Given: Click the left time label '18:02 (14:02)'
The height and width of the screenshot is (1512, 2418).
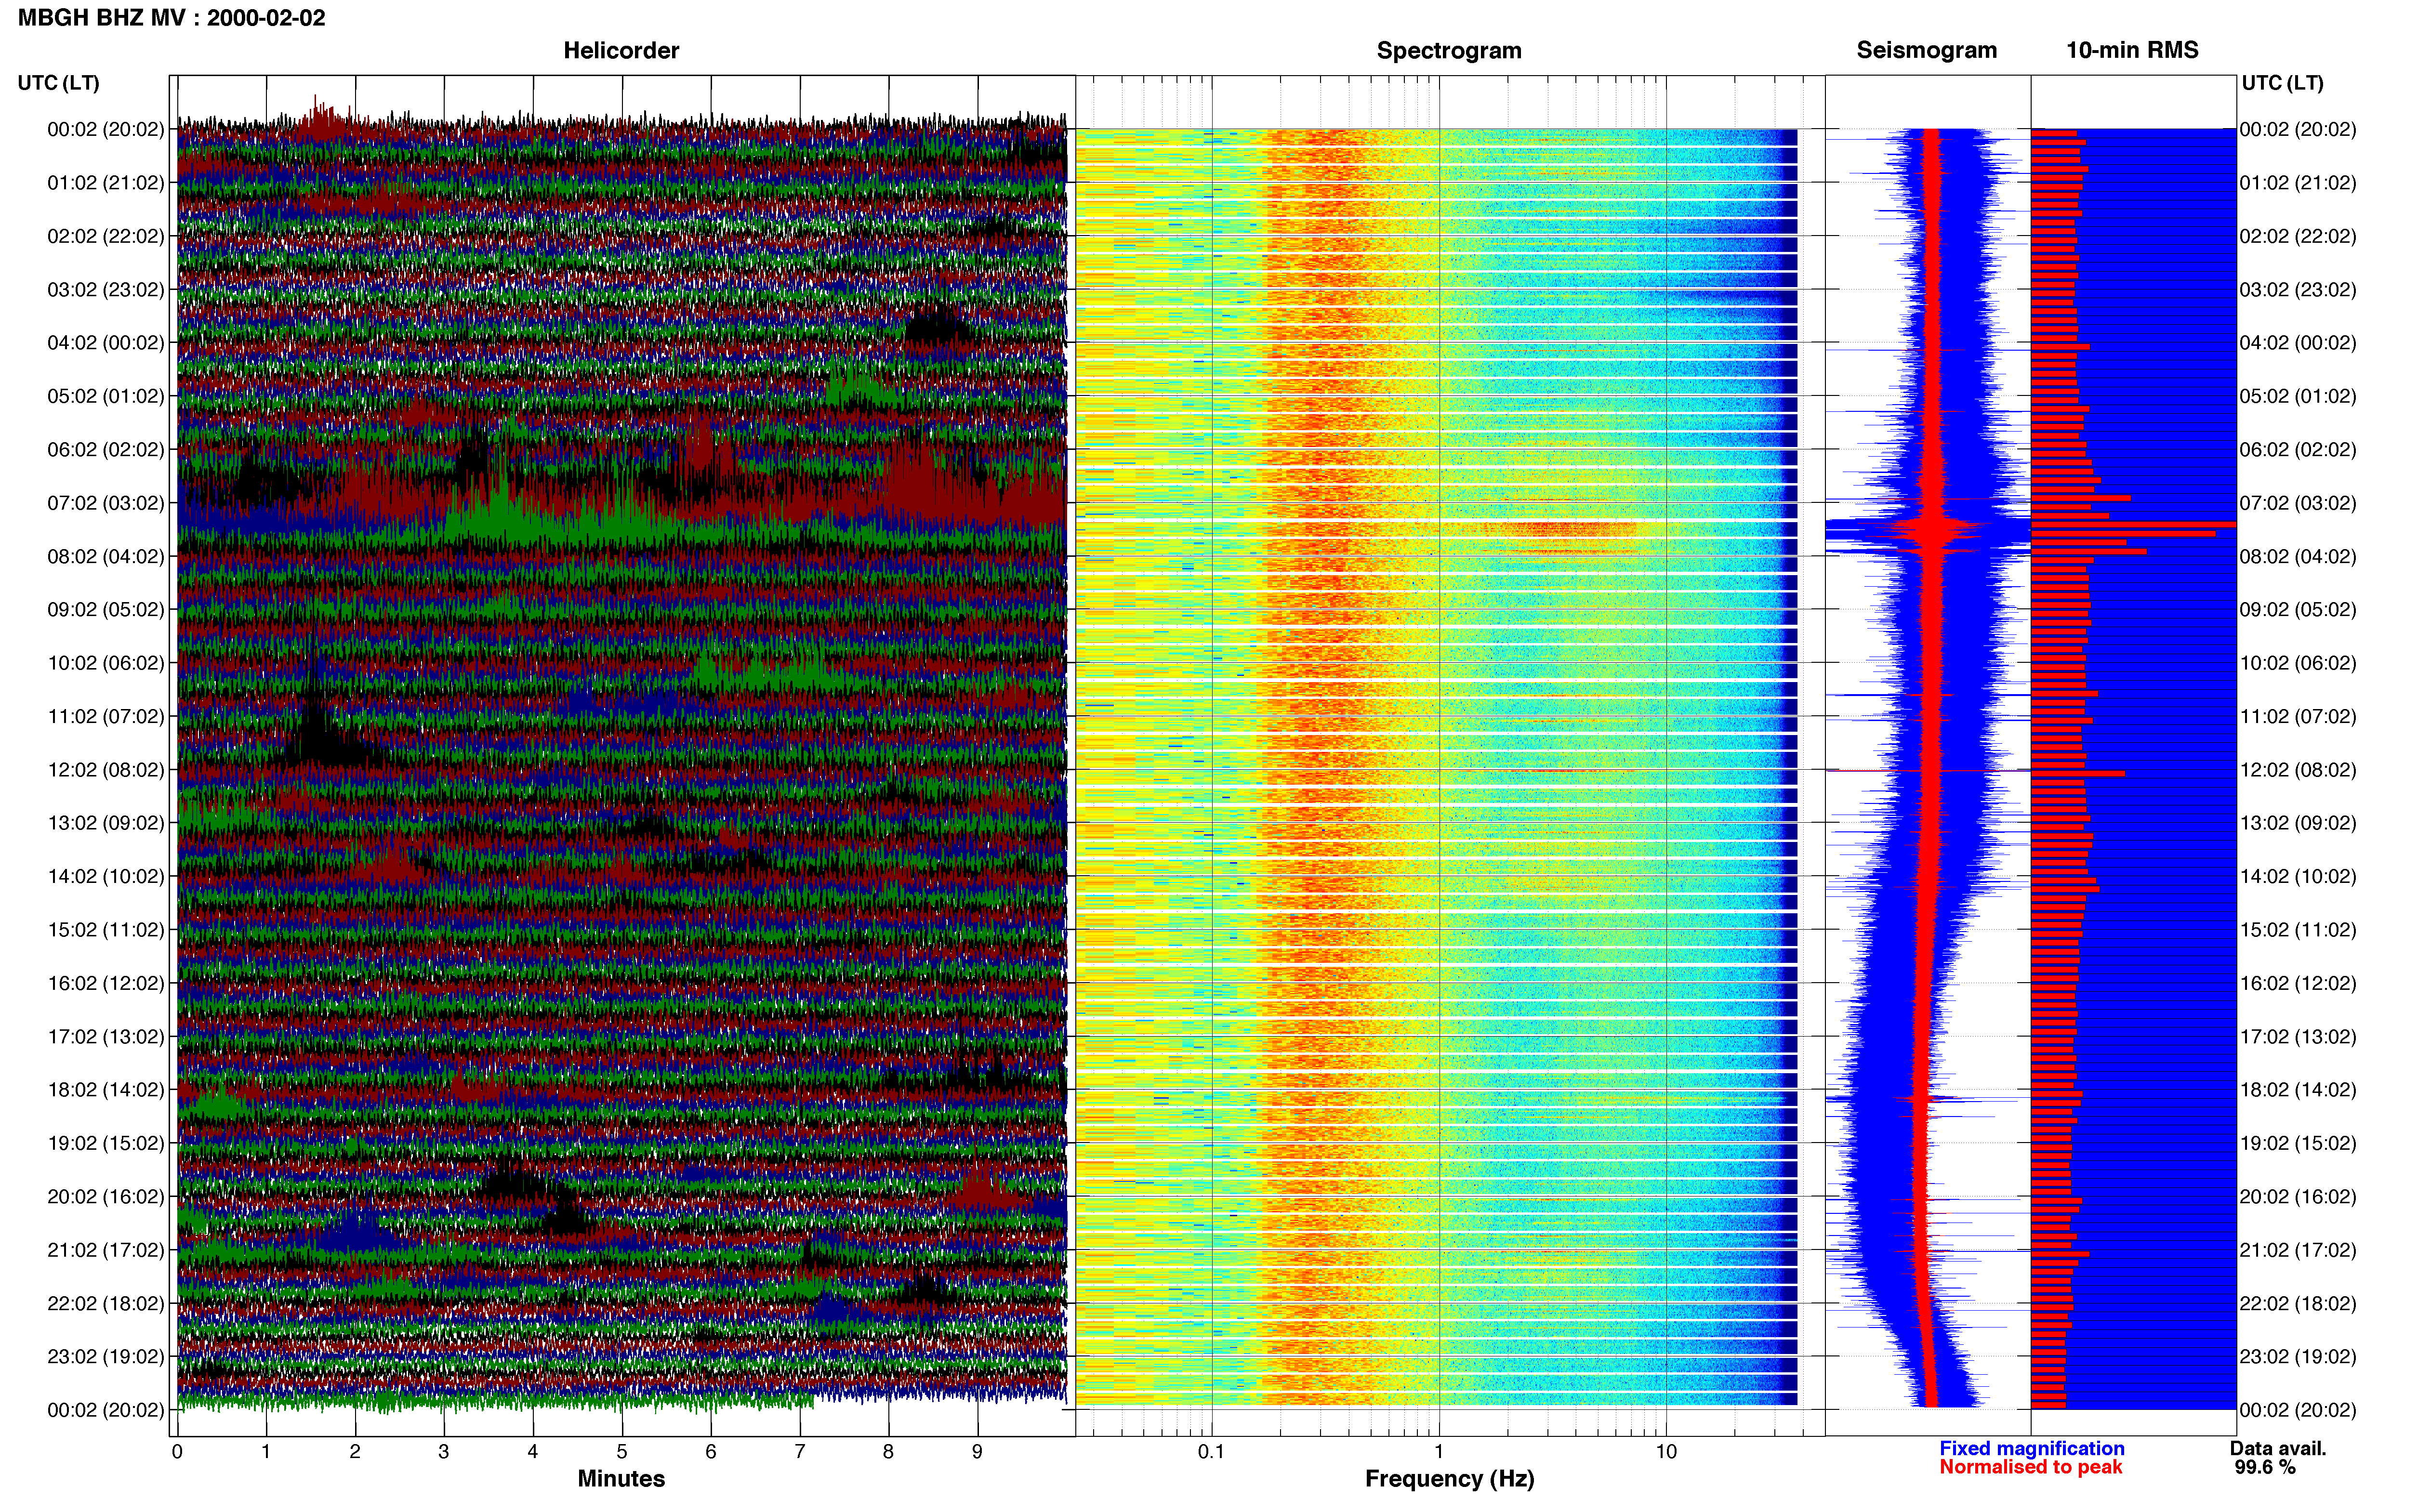Looking at the screenshot, I should 105,1090.
